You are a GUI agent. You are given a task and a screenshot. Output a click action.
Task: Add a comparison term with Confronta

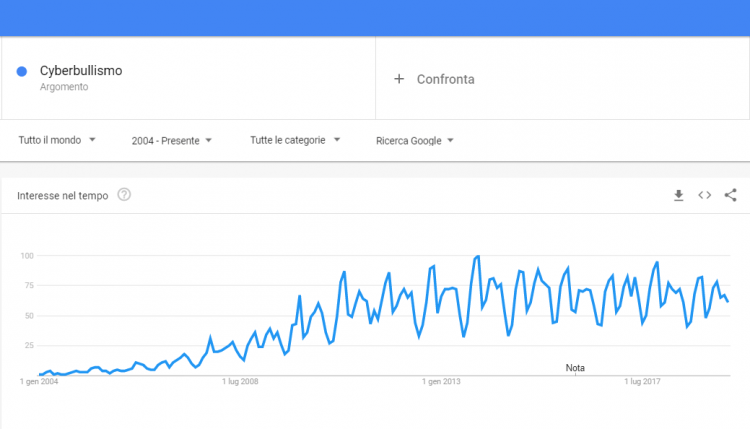pyautogui.click(x=445, y=79)
